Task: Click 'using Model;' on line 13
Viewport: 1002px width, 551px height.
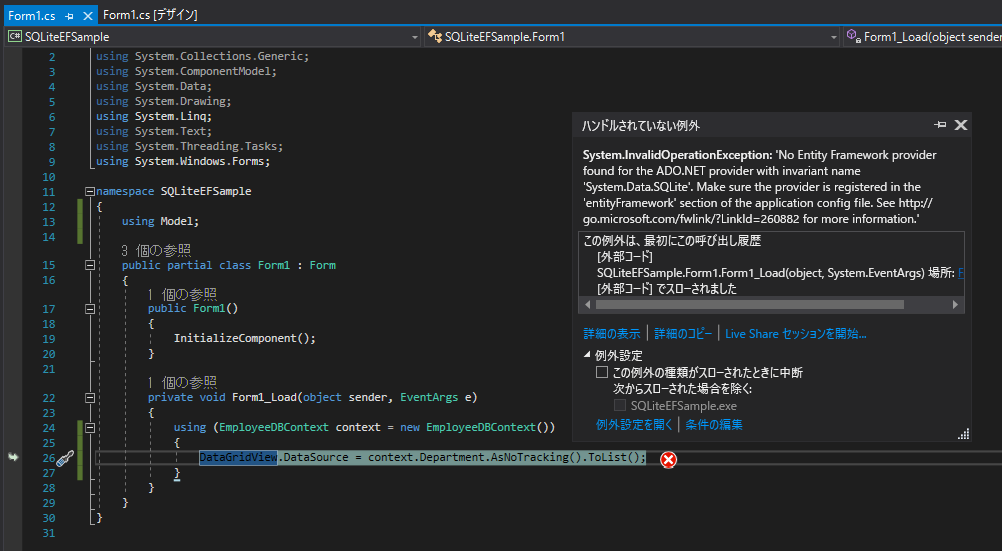Action: pyautogui.click(x=160, y=221)
